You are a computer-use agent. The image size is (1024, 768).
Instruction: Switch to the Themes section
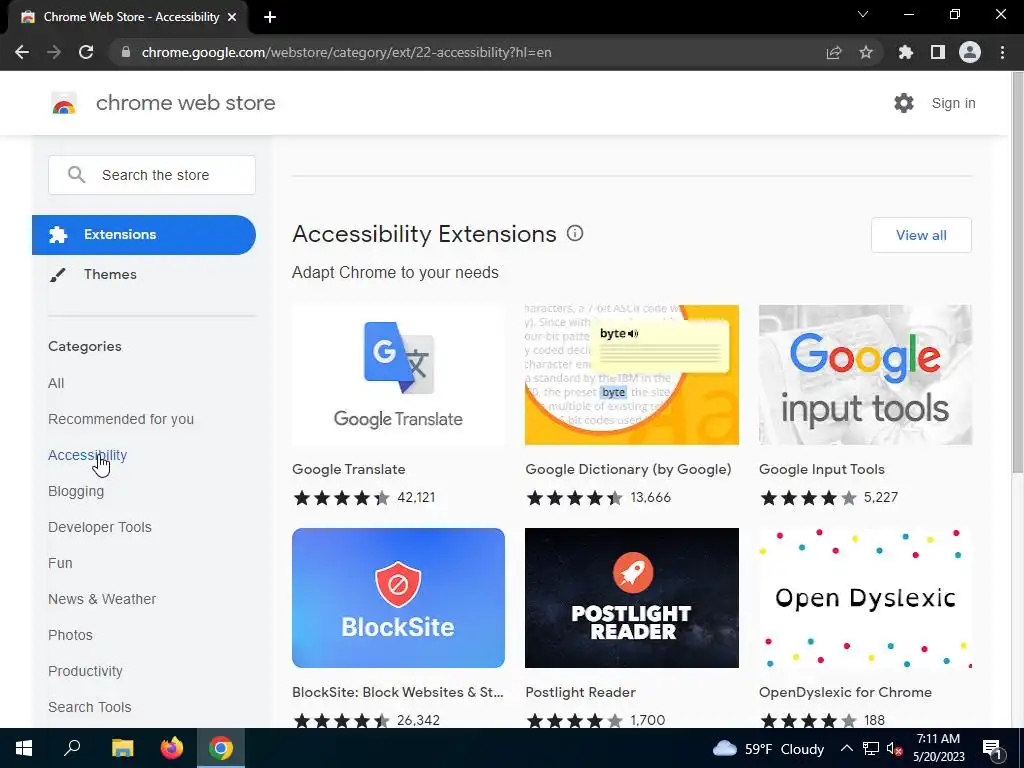pos(110,274)
